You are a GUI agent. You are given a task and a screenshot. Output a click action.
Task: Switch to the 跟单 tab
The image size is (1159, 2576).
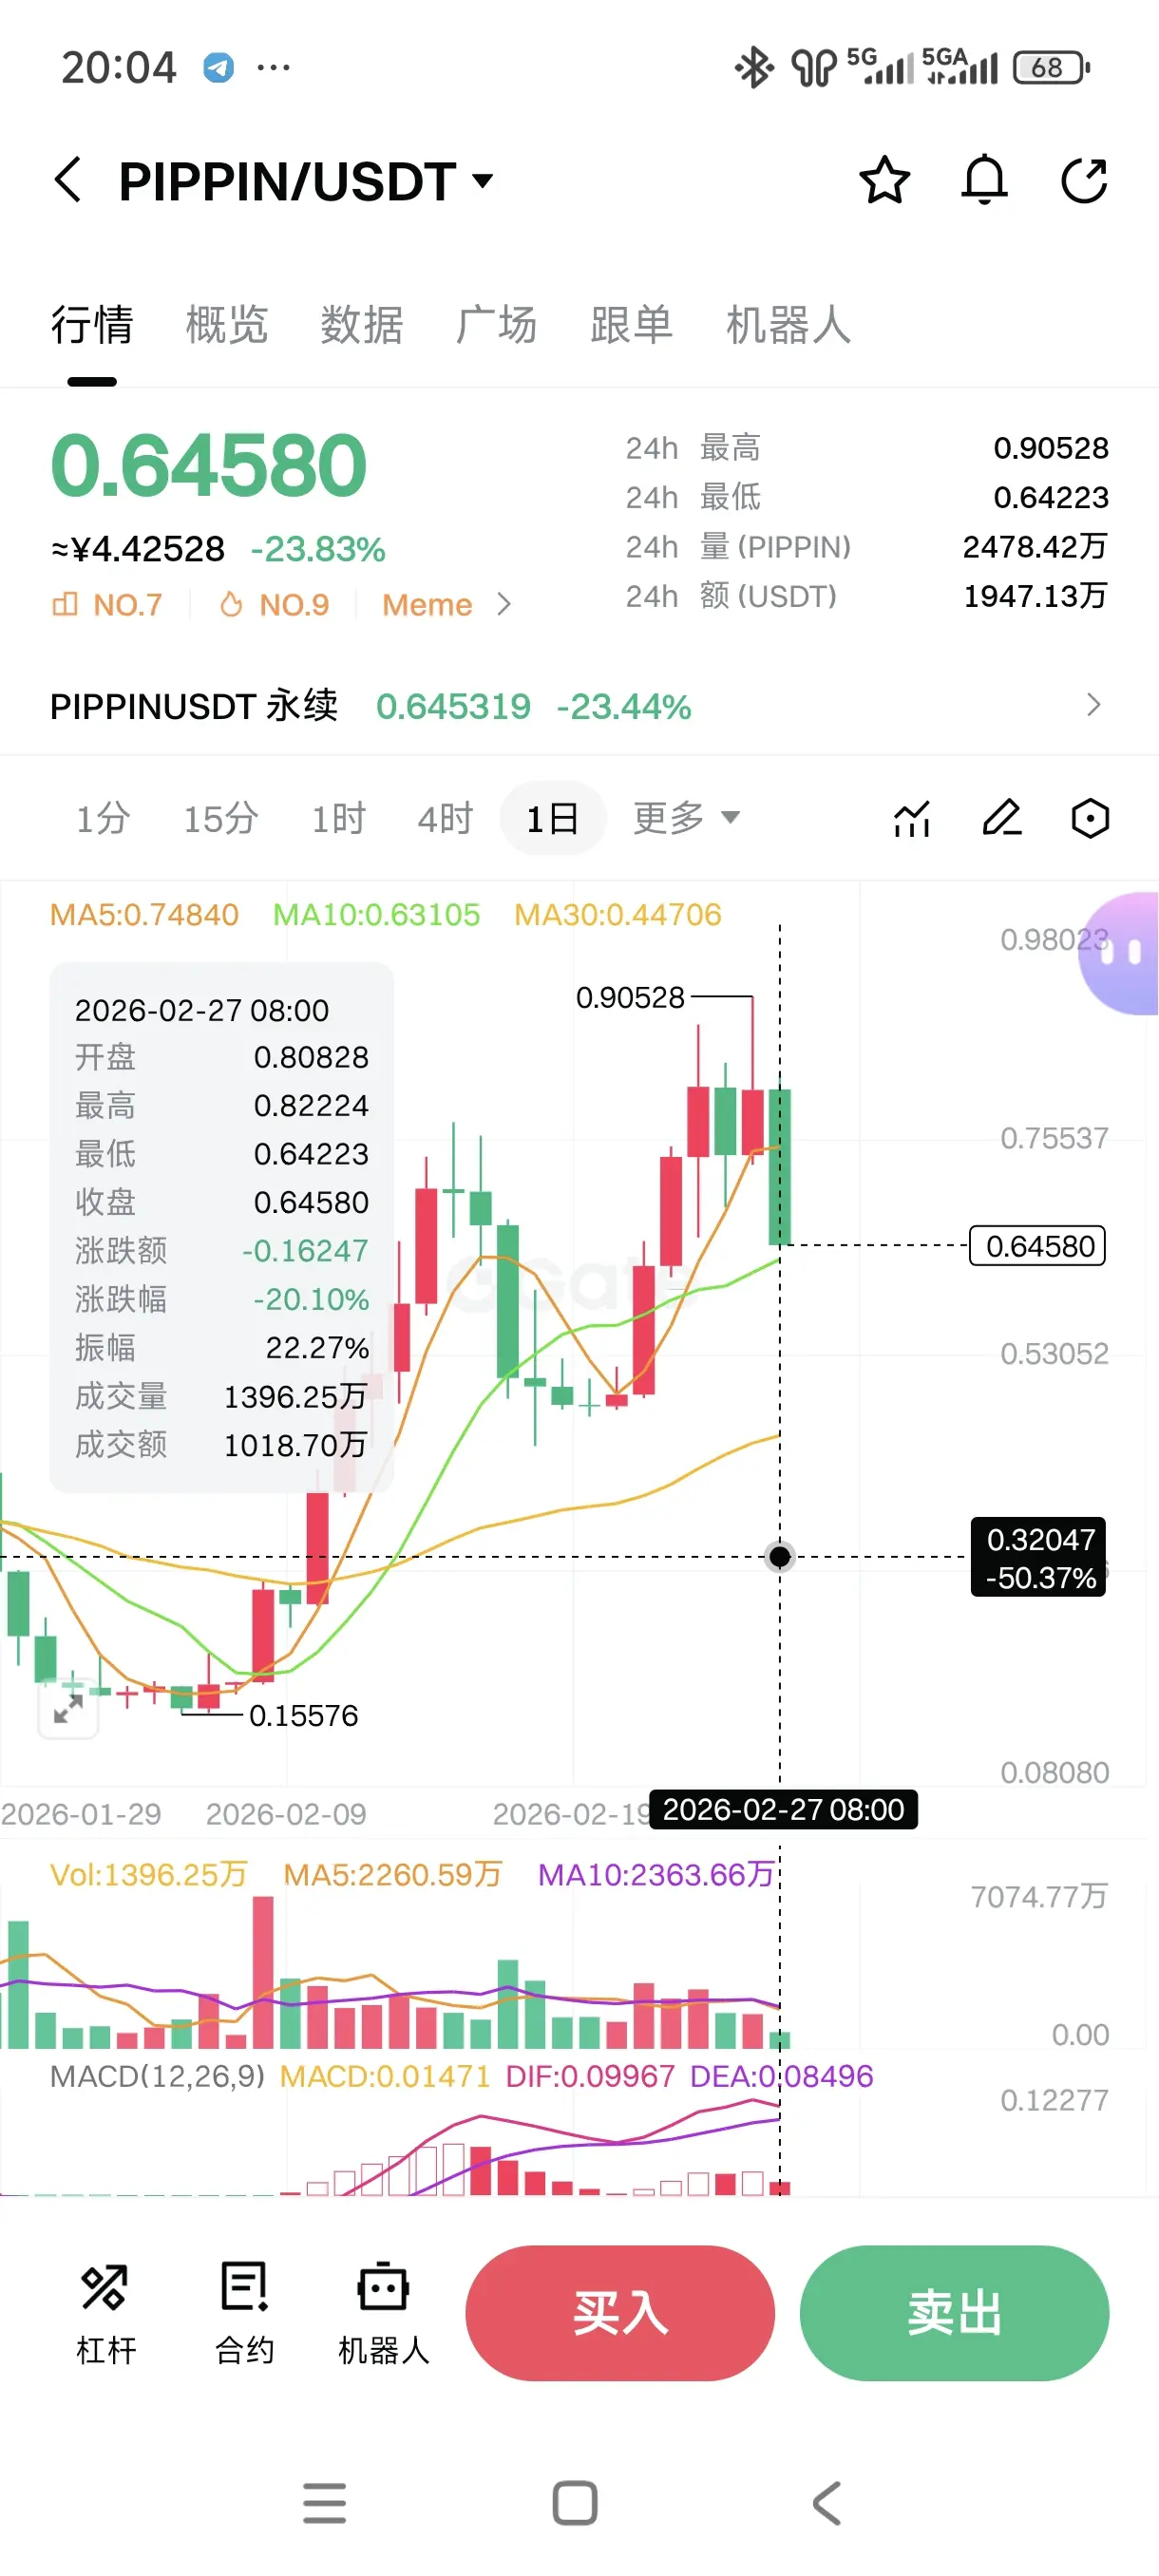(631, 325)
